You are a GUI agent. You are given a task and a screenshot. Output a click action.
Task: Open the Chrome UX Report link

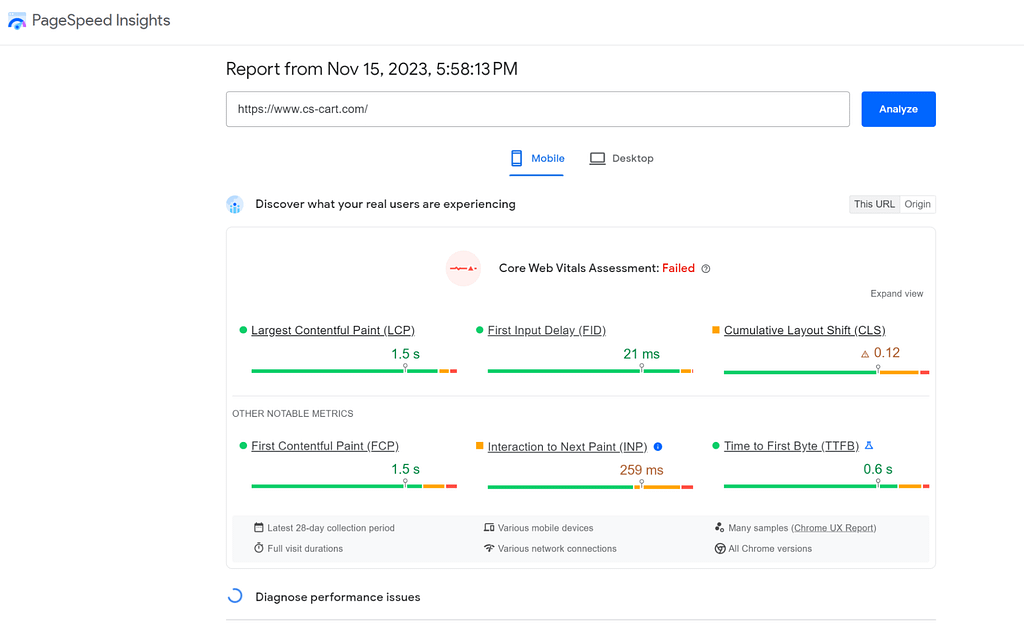tap(835, 527)
